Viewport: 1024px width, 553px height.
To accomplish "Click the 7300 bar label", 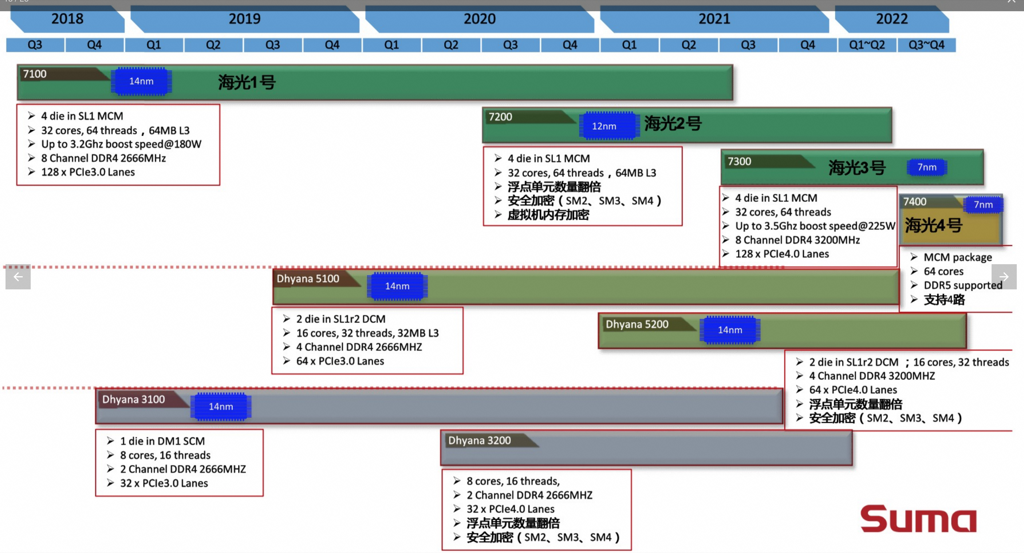I will point(739,161).
